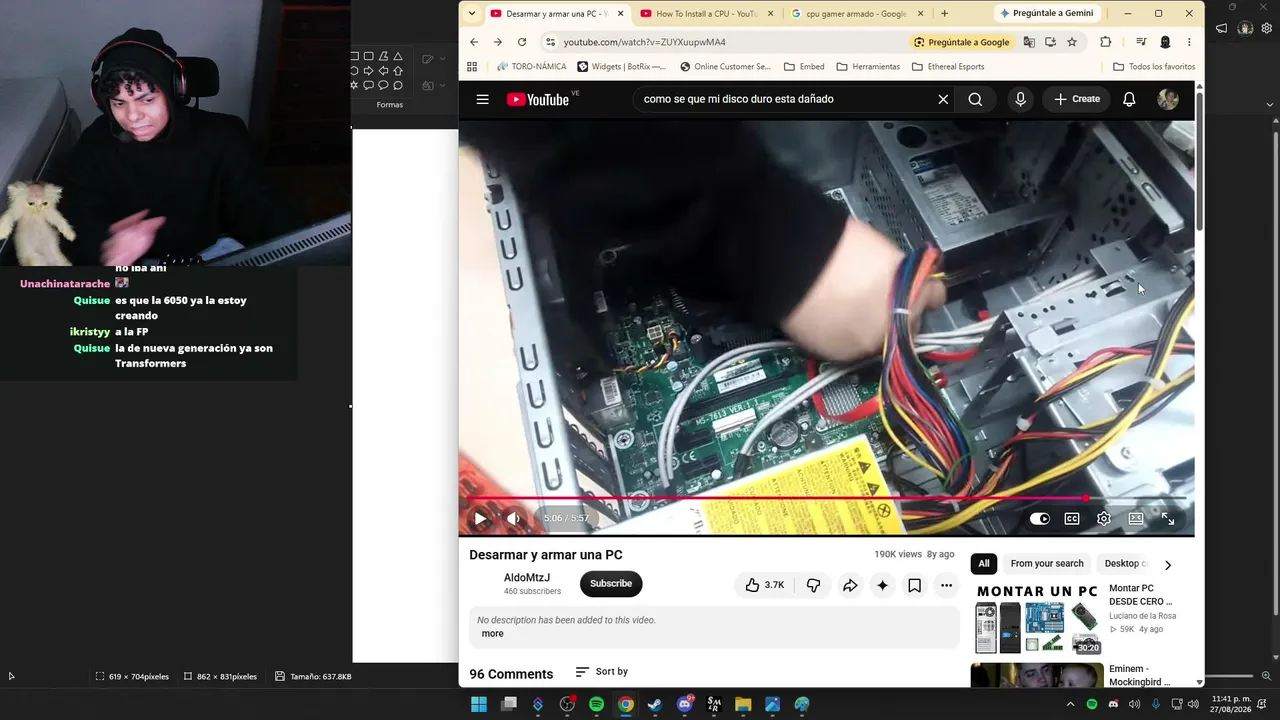Open the Ethereal Esports bookmarks folder
This screenshot has height=720, width=1280.
tap(948, 67)
